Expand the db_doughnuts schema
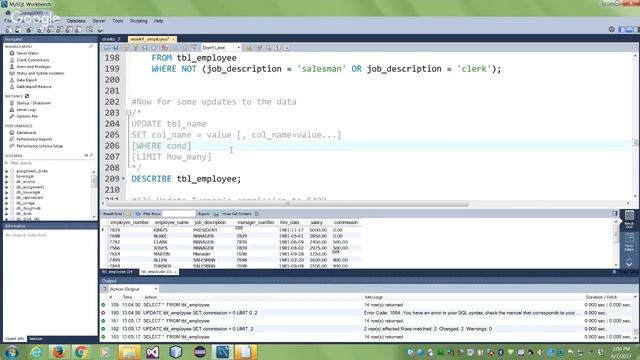The height and width of the screenshot is (360, 640). pos(7,208)
